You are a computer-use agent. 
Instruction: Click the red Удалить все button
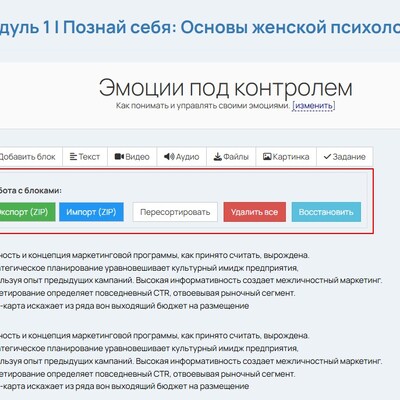(x=254, y=212)
